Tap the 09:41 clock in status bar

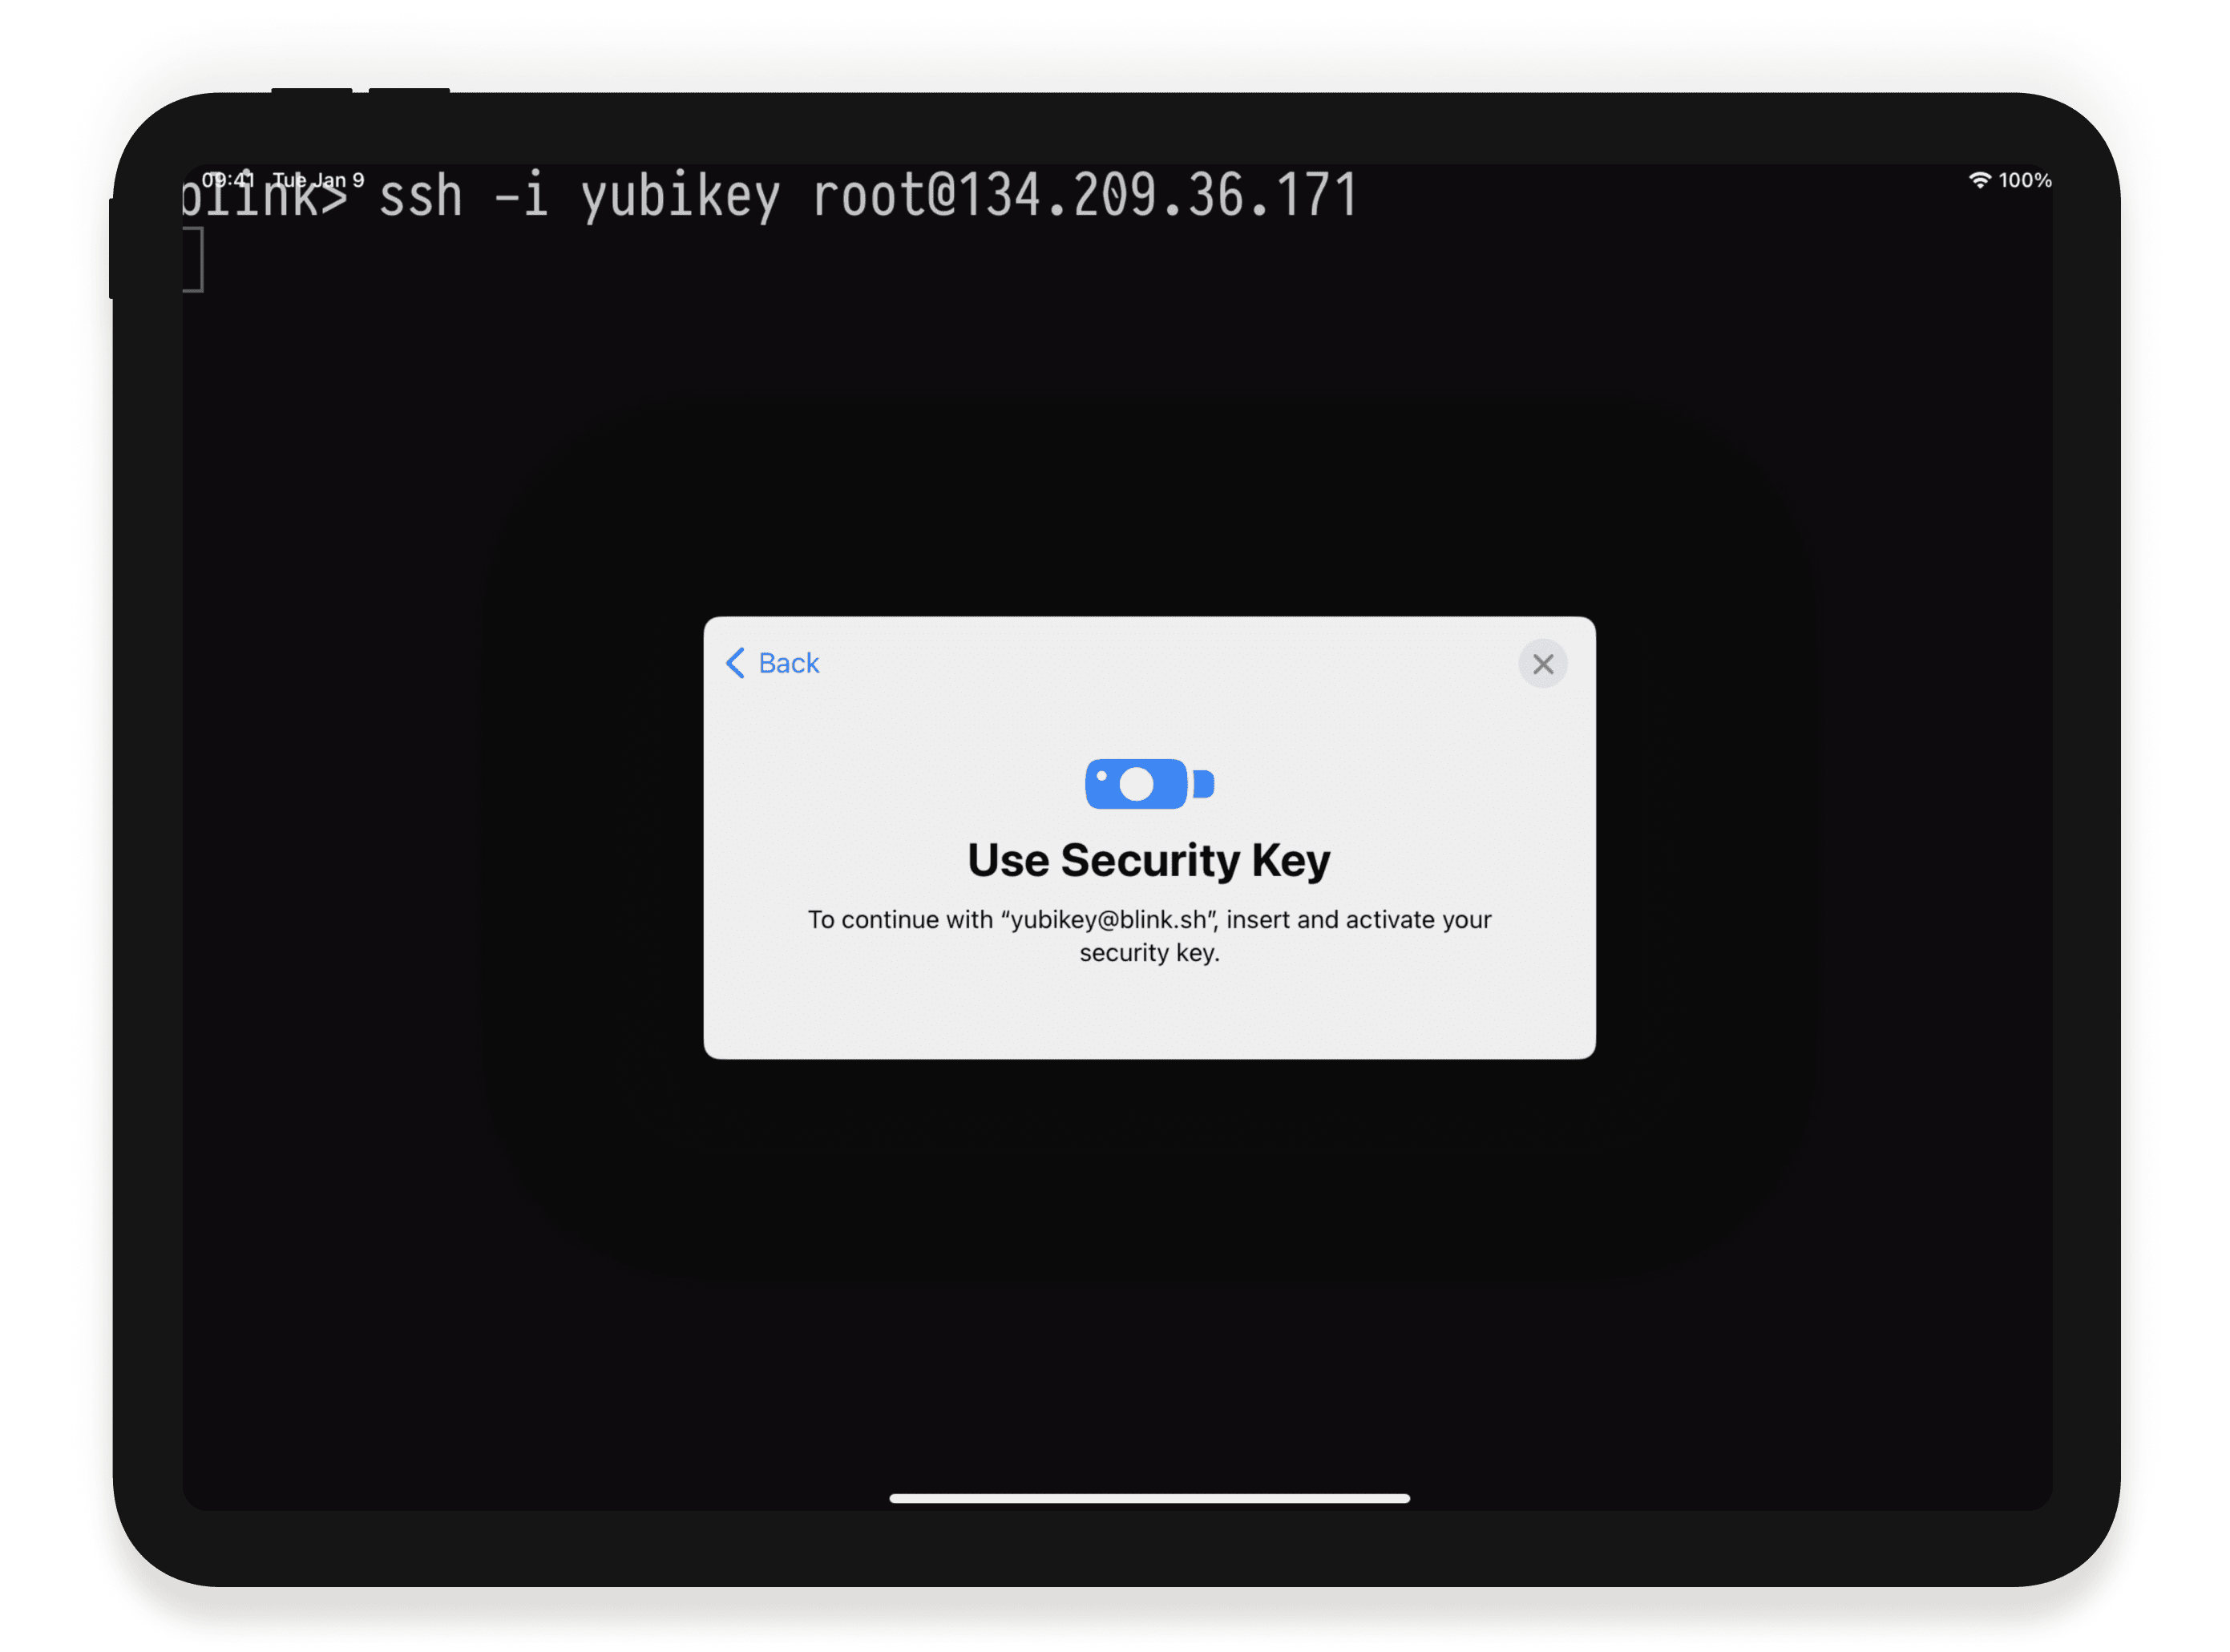[228, 180]
